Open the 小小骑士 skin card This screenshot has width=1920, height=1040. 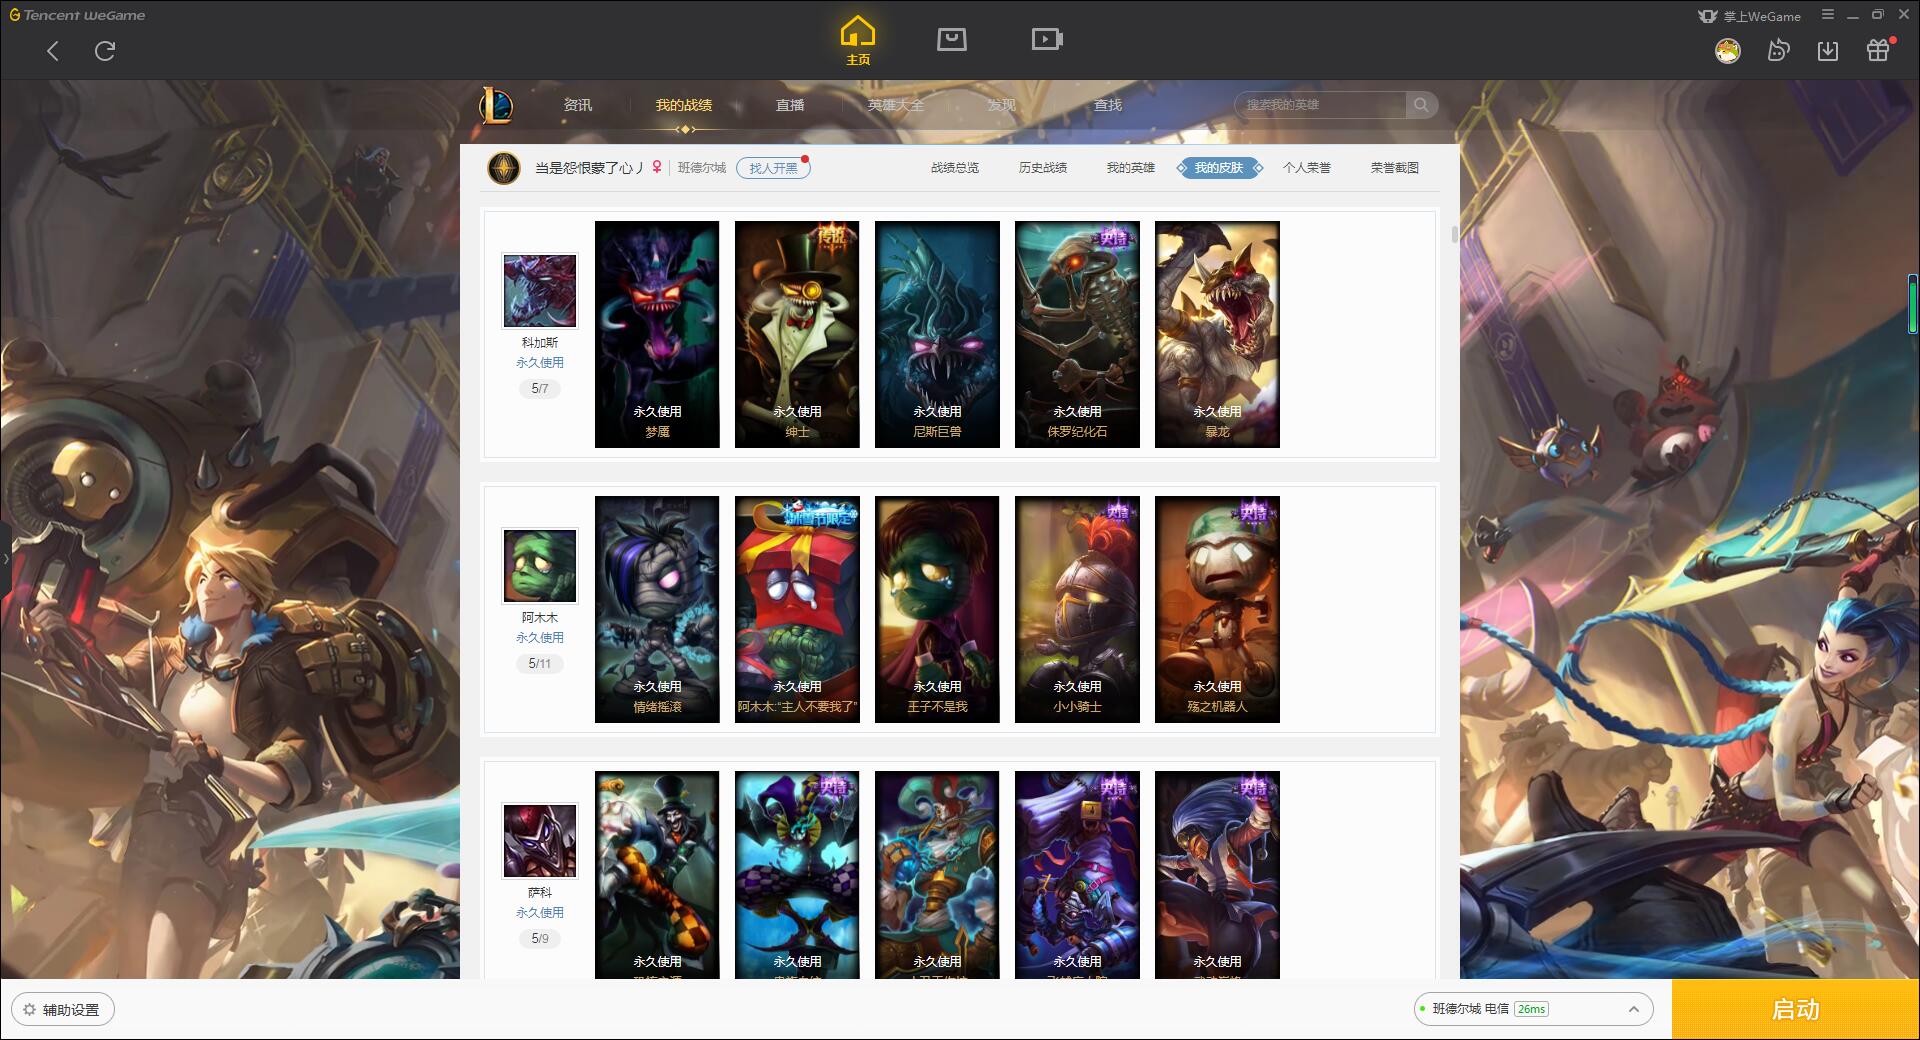(x=1077, y=609)
